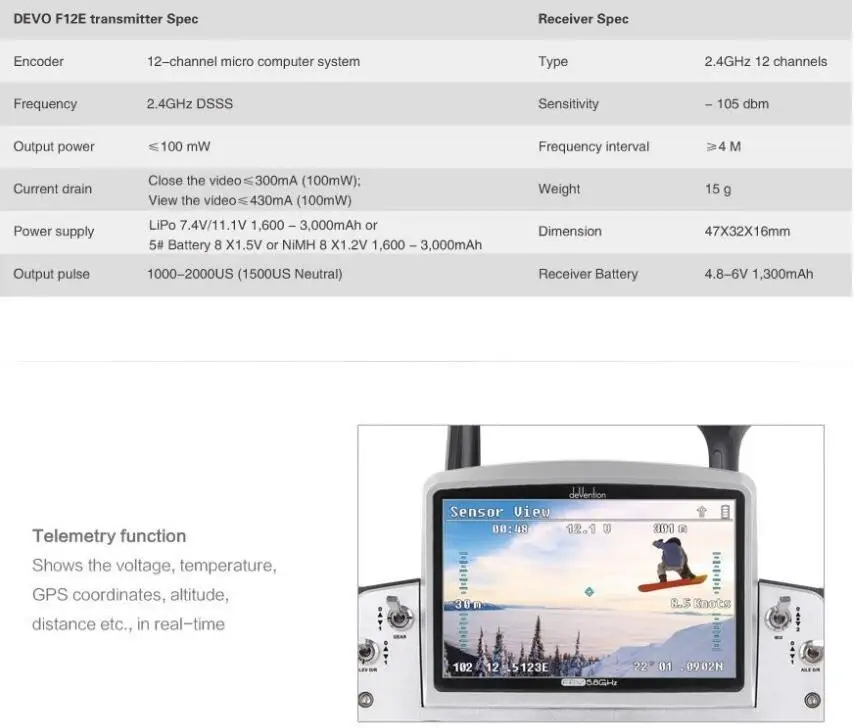Click '2.4GHz 12 channels' value
Image resolution: width=854 pixels, height=728 pixels.
pyautogui.click(x=766, y=62)
